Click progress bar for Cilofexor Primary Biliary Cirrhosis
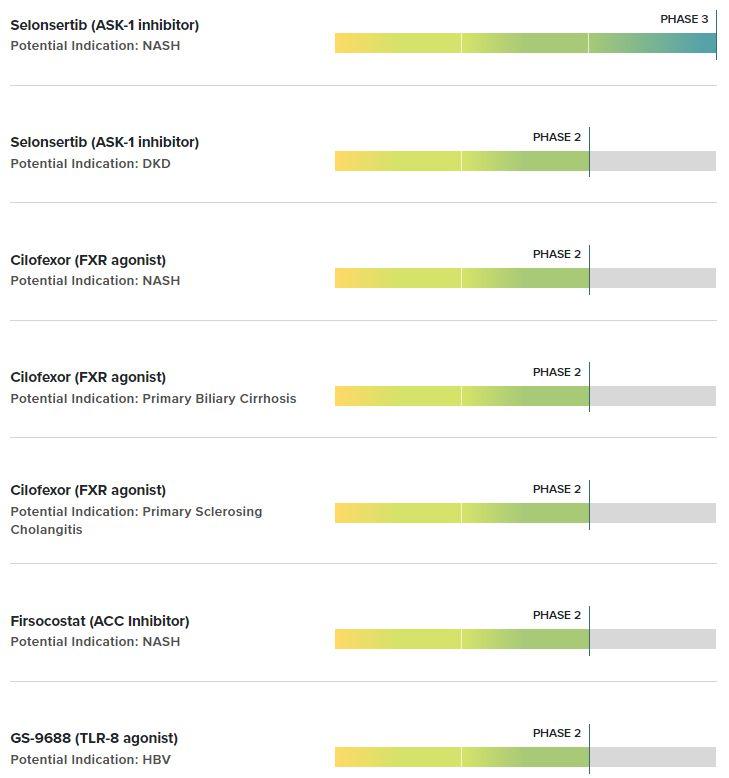This screenshot has width=729, height=778. click(x=525, y=396)
